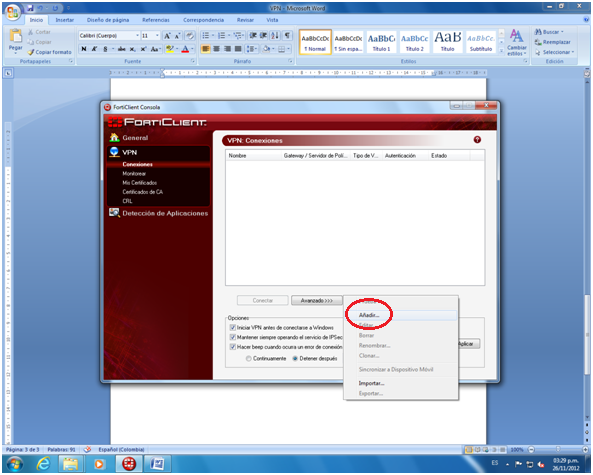
Task: Click Copiar formato format painter
Action: (x=50, y=52)
